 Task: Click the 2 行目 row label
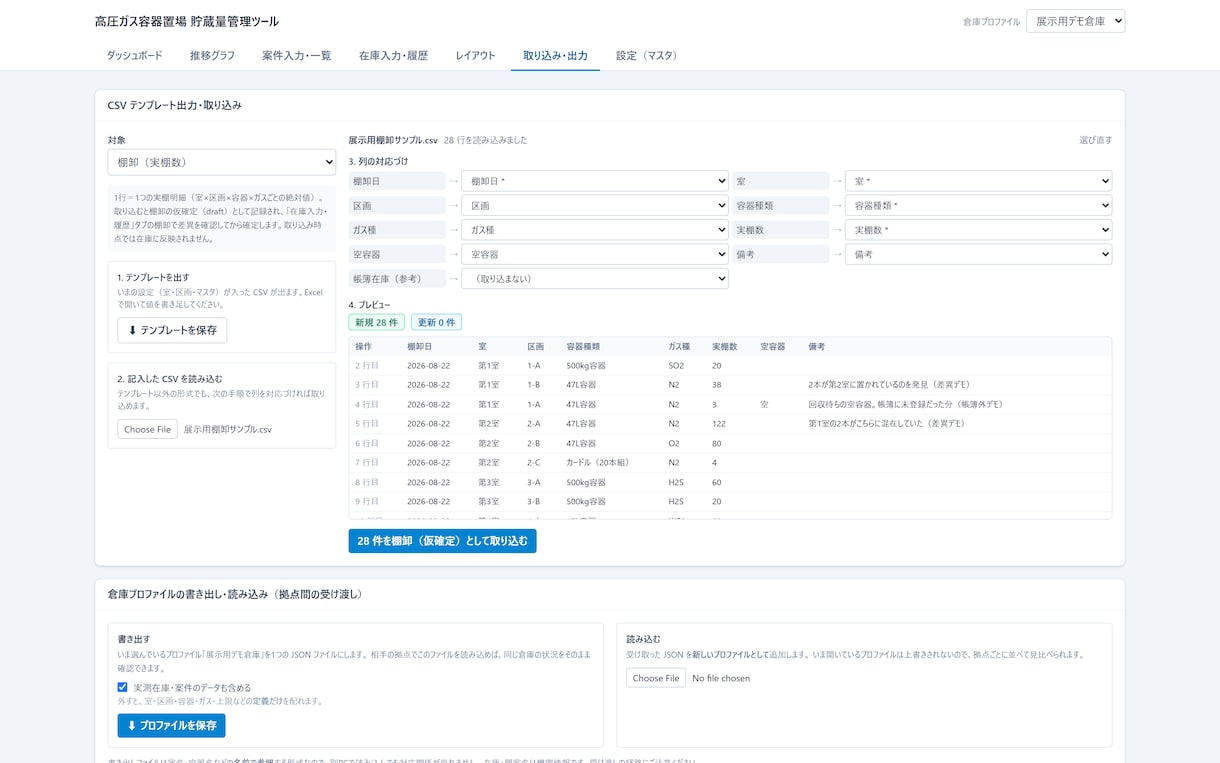coord(367,366)
